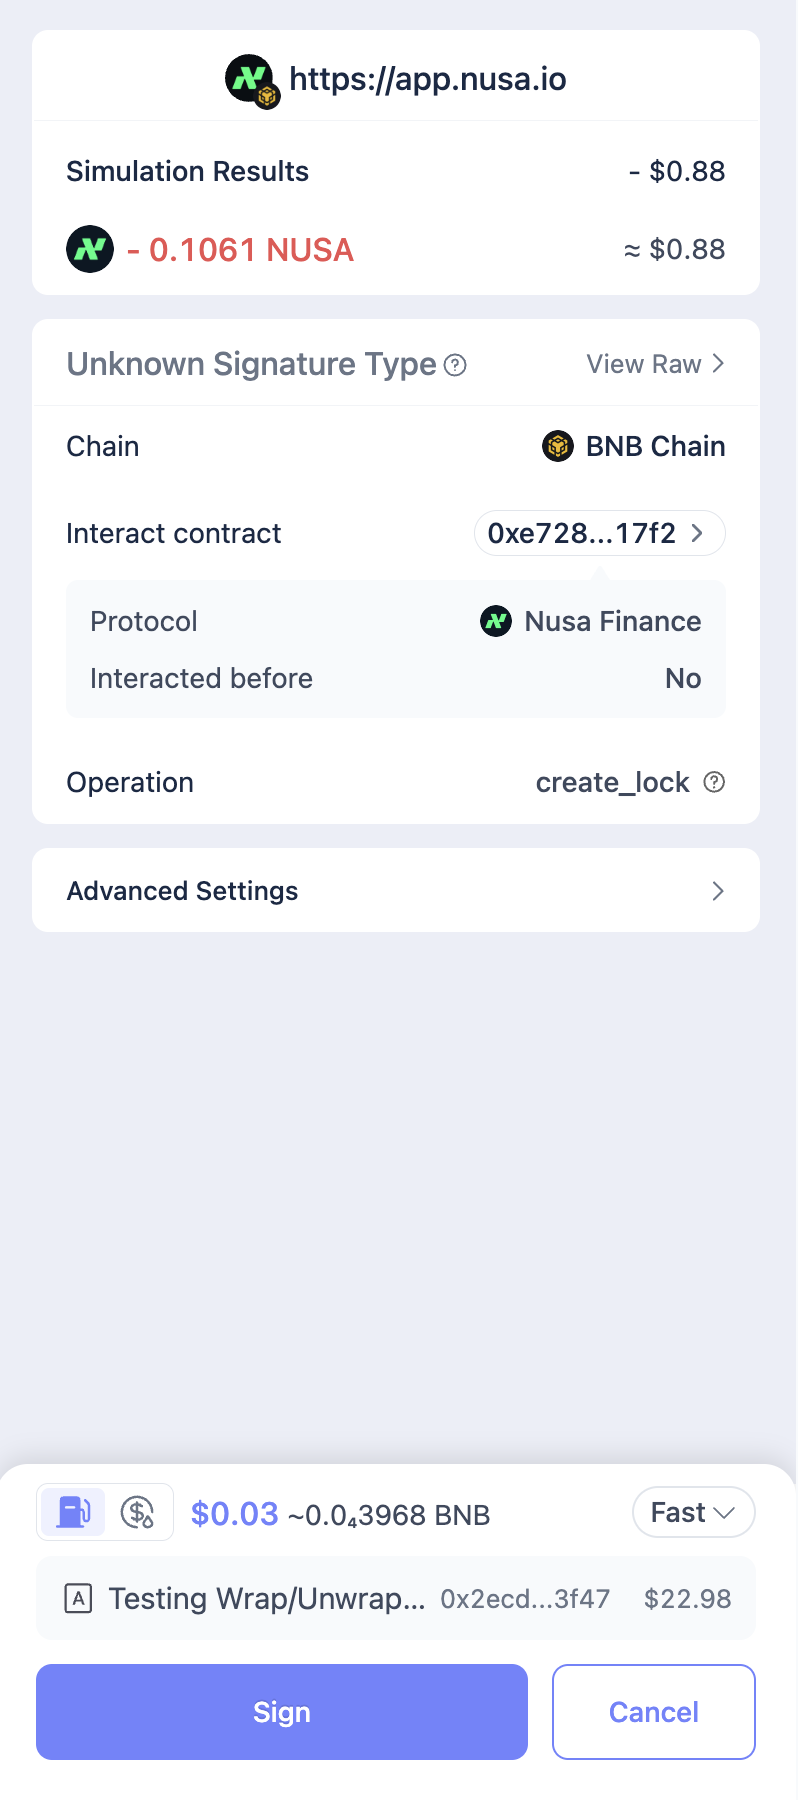Viewport: 798px width, 1800px height.
Task: Click the address type icon beside Testing Wrap/Unwrap
Action: [78, 1598]
